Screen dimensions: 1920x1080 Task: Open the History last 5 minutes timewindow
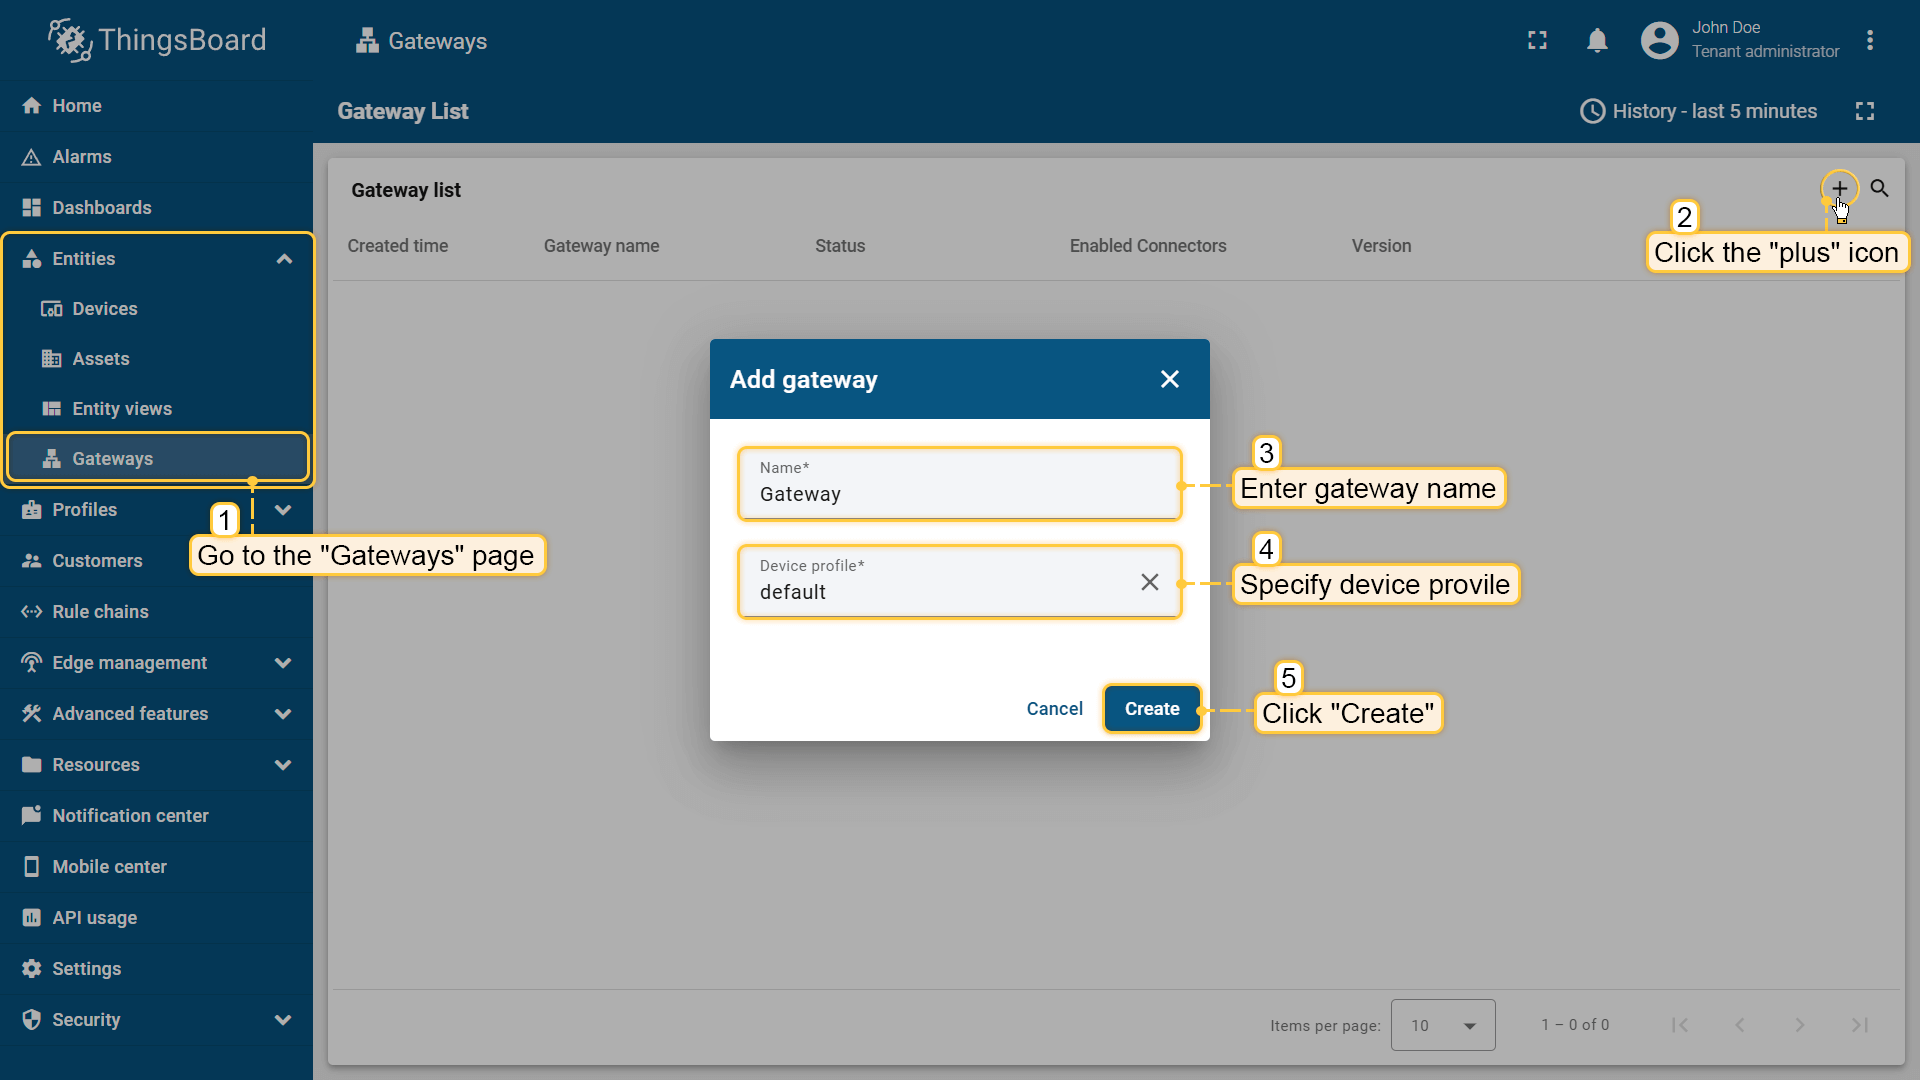tap(1698, 111)
